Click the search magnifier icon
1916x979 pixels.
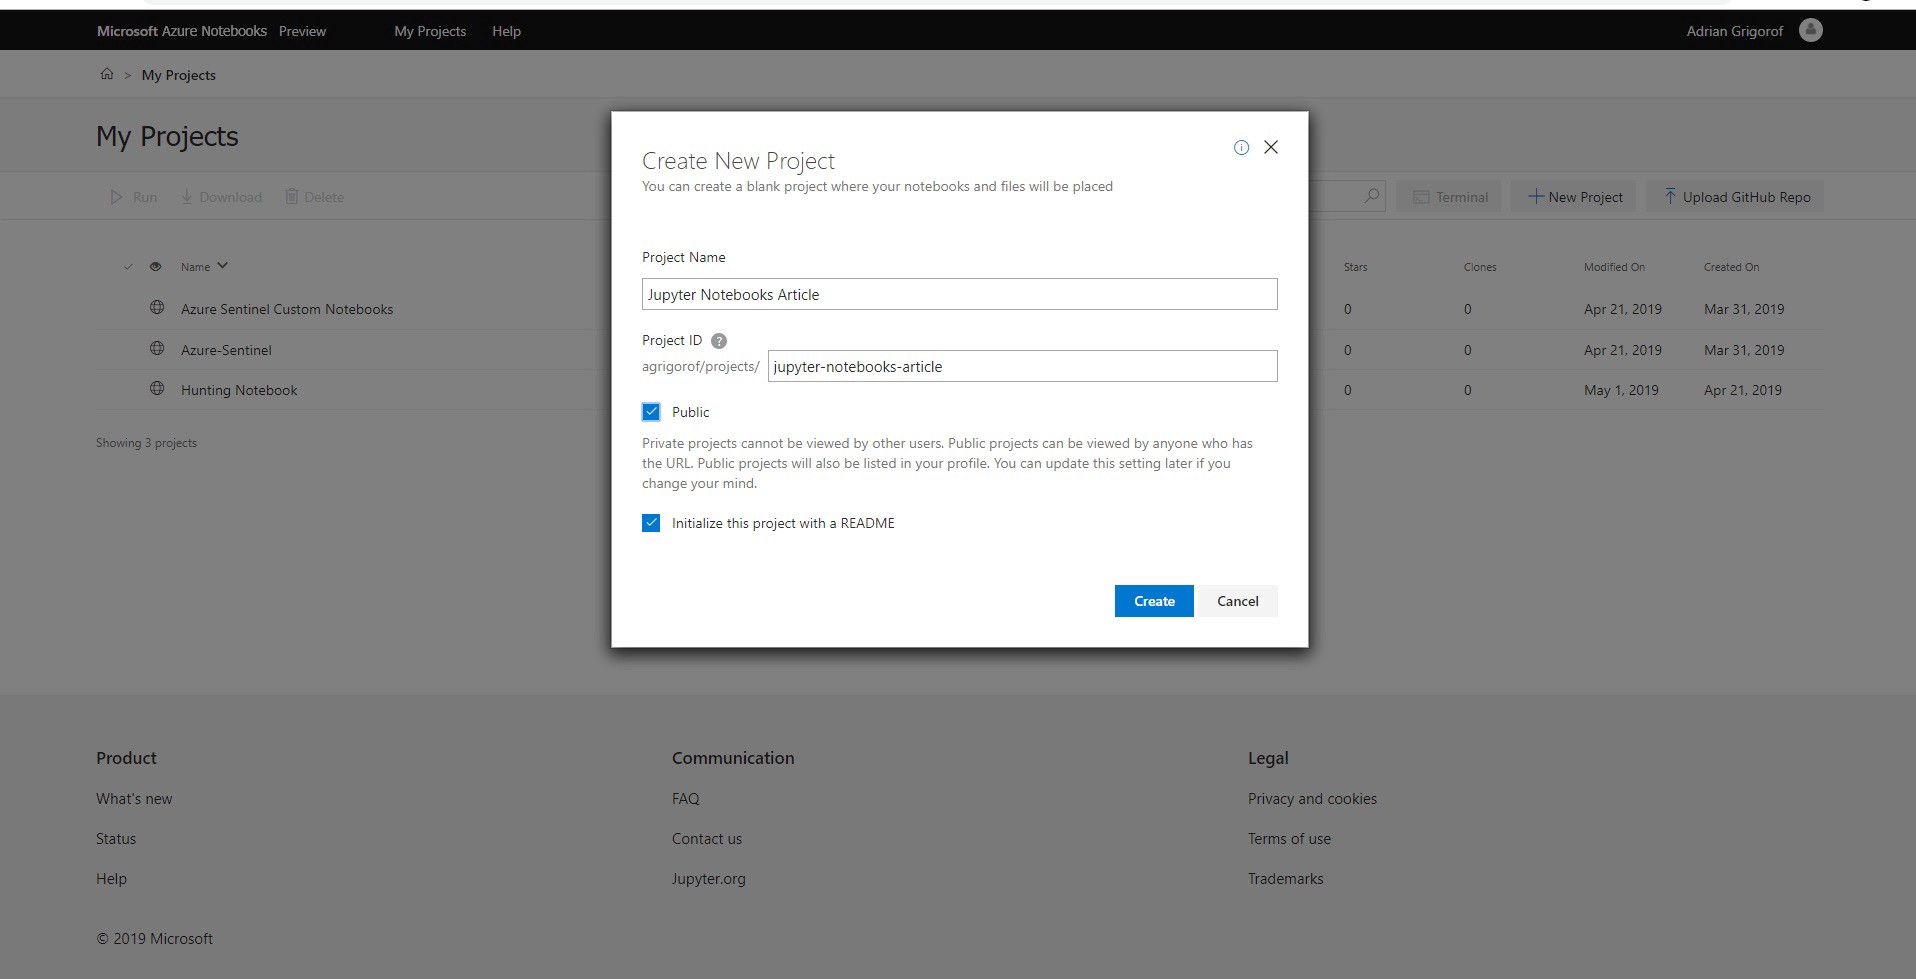(x=1372, y=196)
